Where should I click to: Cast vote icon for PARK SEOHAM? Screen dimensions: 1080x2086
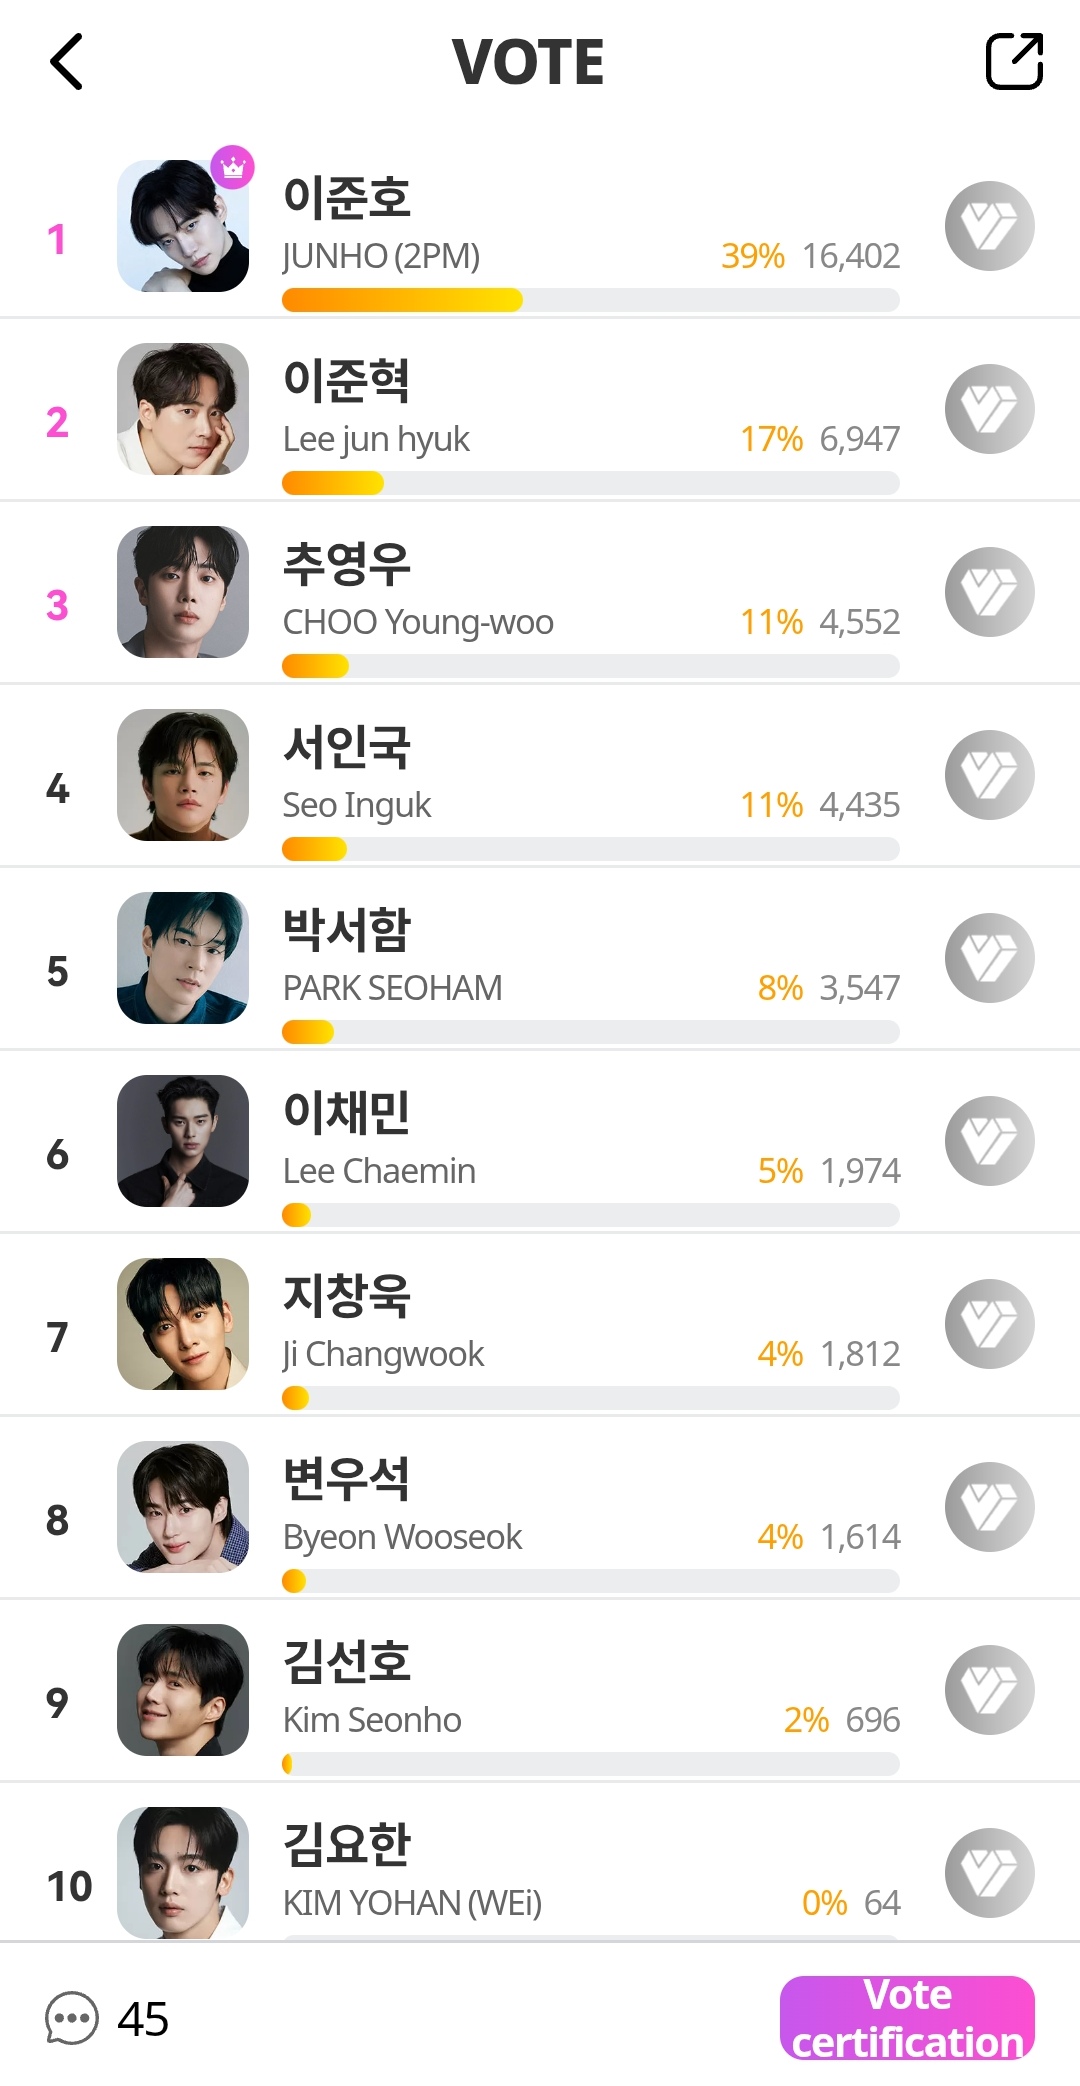pos(989,958)
